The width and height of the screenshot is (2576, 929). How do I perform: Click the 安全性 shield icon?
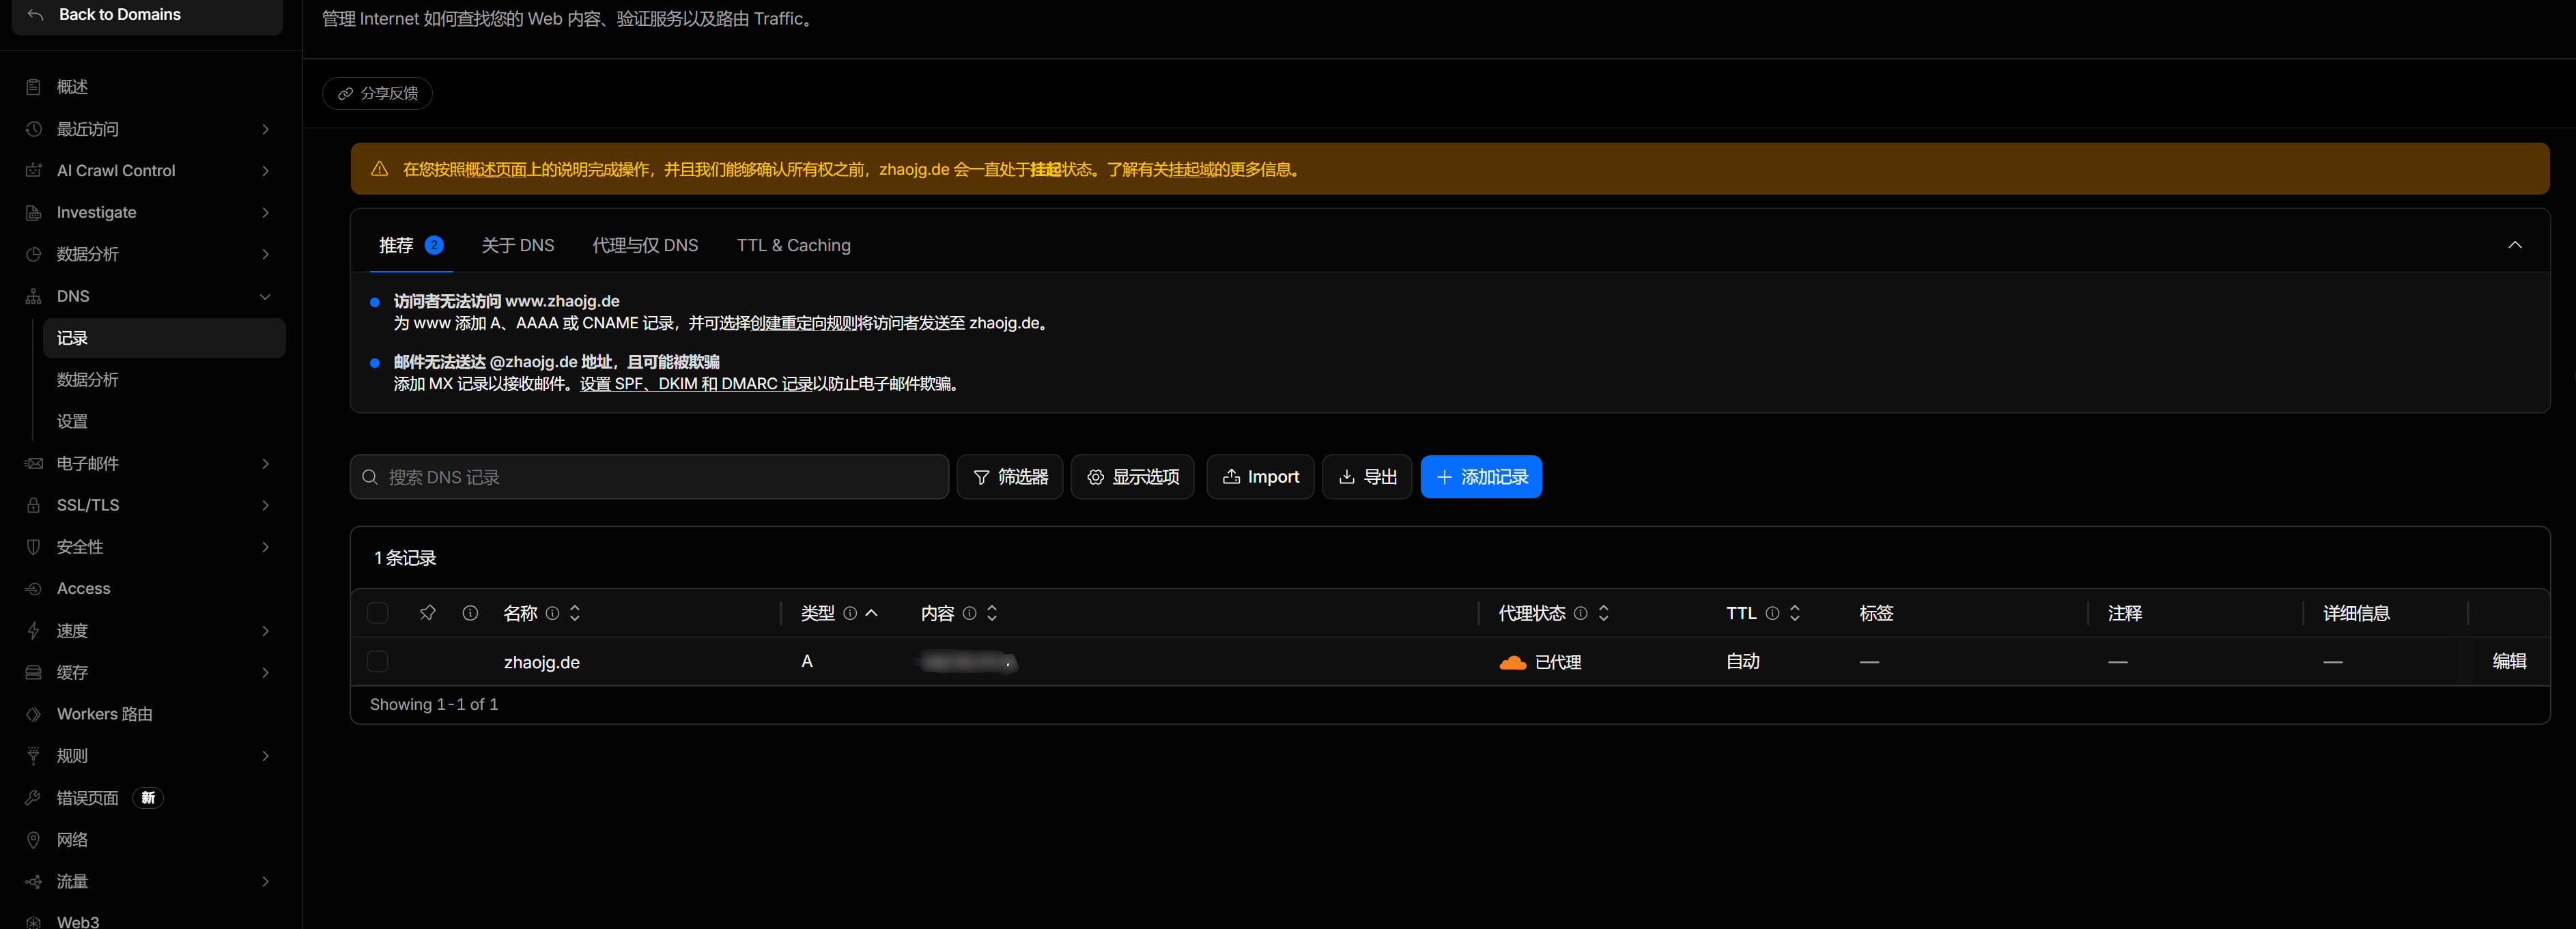point(34,547)
